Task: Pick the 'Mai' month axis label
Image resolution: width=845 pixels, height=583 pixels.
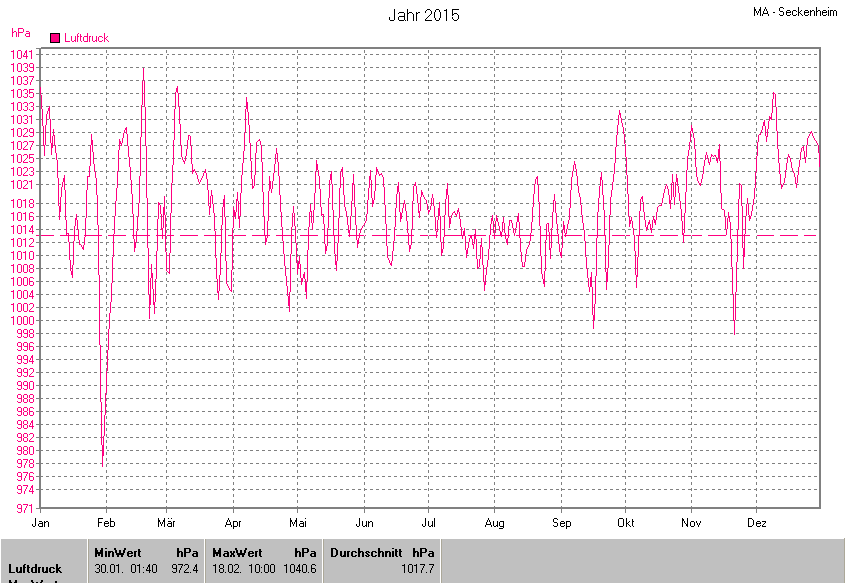Action: click(x=298, y=523)
